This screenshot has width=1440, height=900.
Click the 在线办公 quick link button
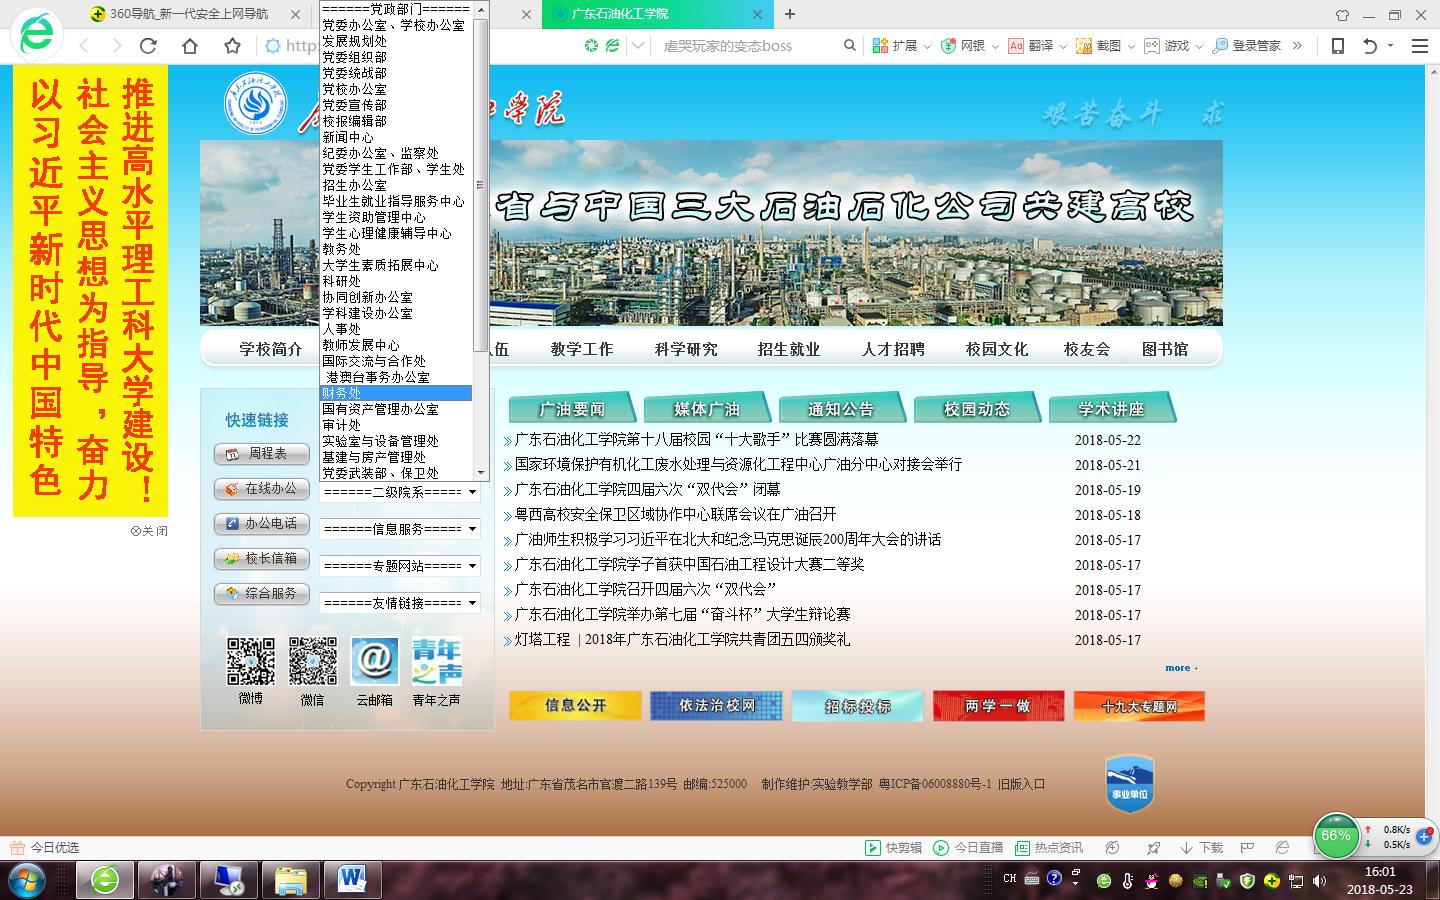pyautogui.click(x=262, y=489)
